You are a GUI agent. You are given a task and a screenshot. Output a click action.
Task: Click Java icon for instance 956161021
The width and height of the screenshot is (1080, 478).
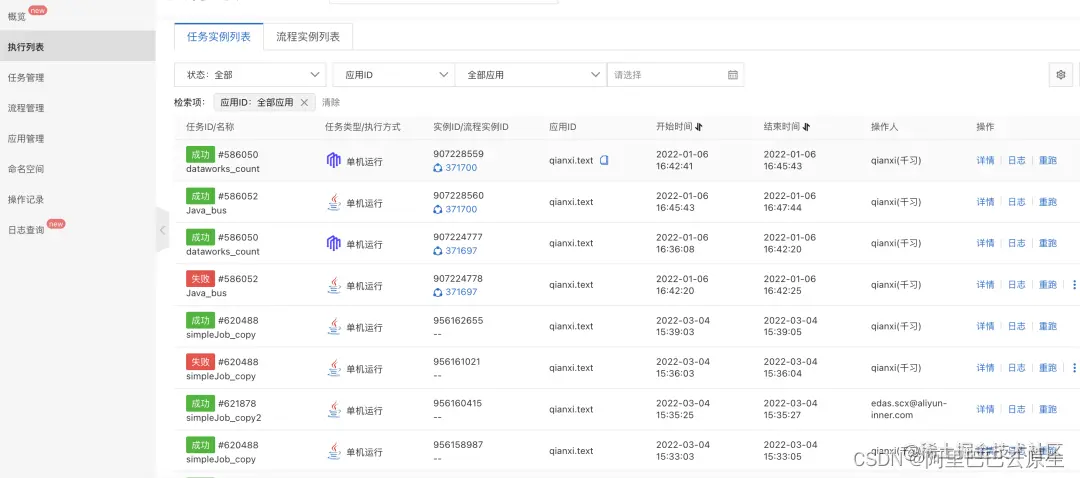(334, 368)
